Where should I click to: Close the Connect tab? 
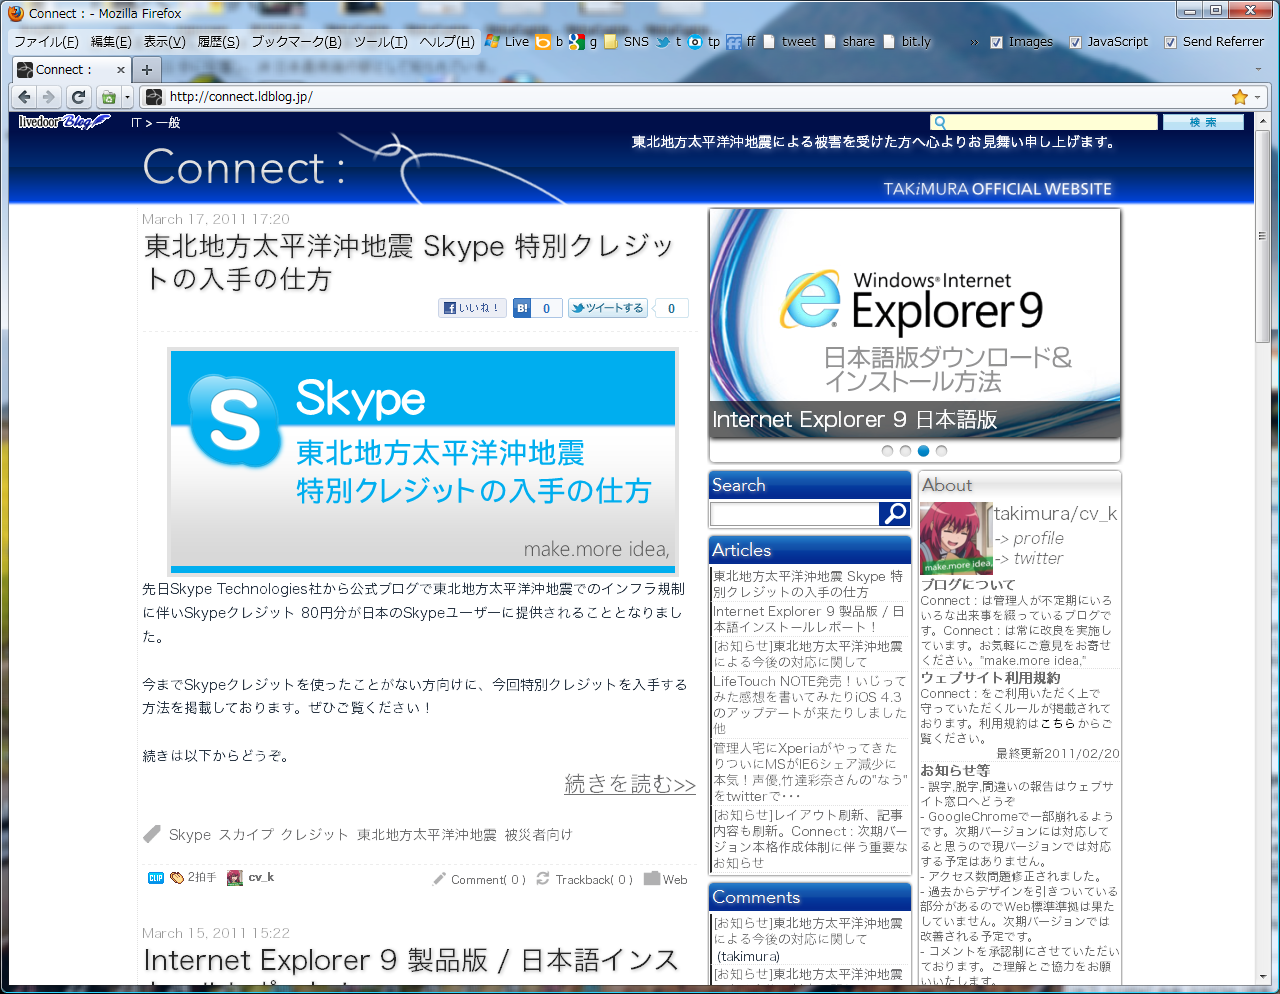[x=121, y=70]
